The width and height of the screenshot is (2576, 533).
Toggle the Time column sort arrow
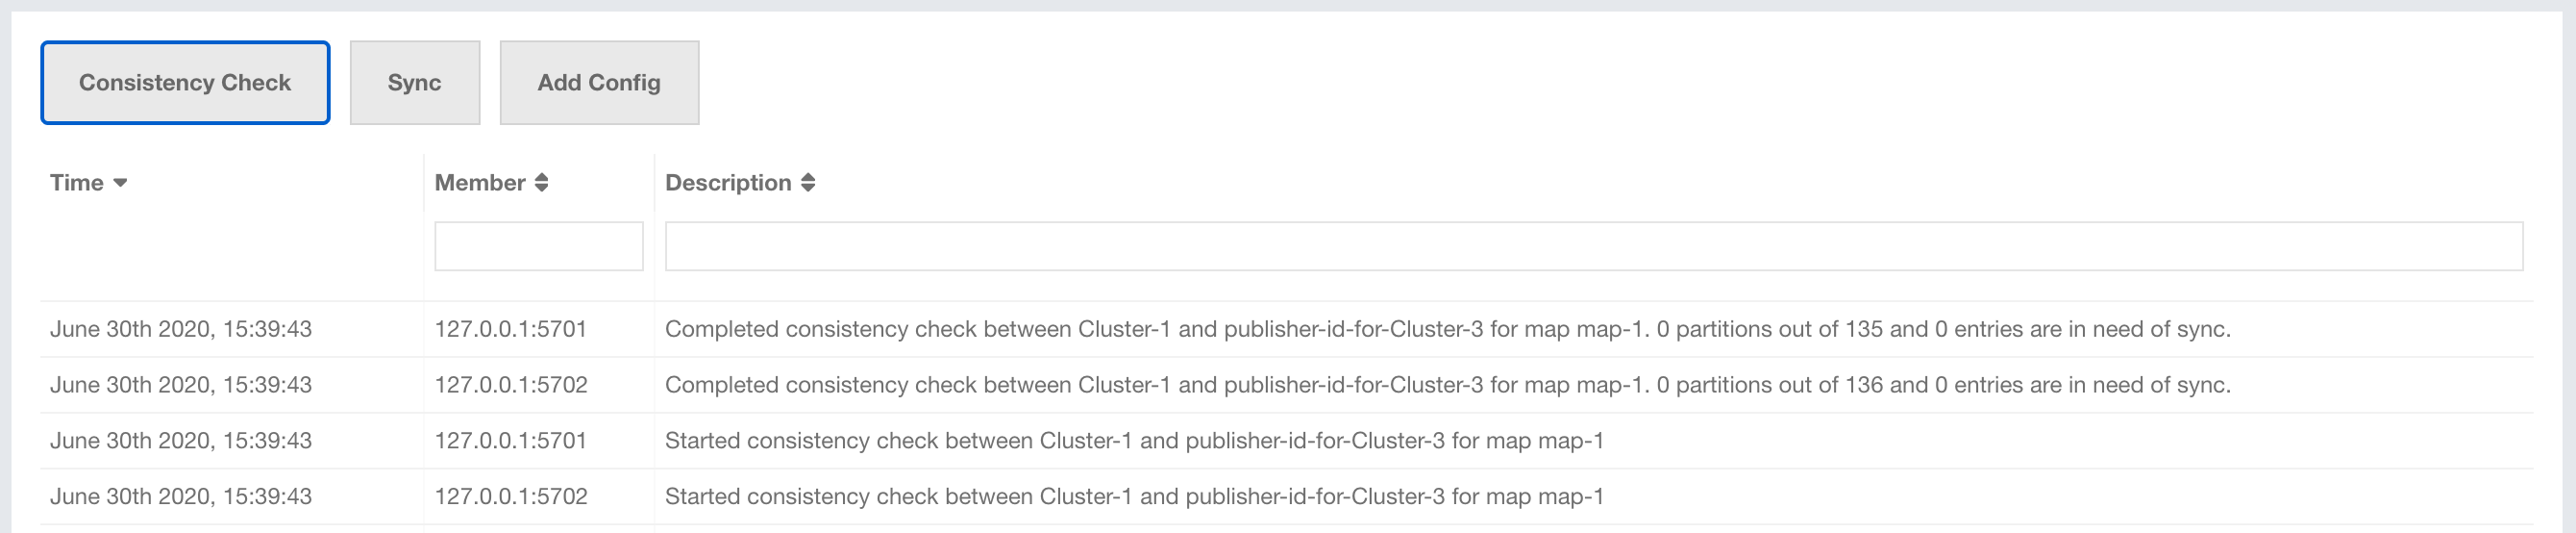pos(120,183)
